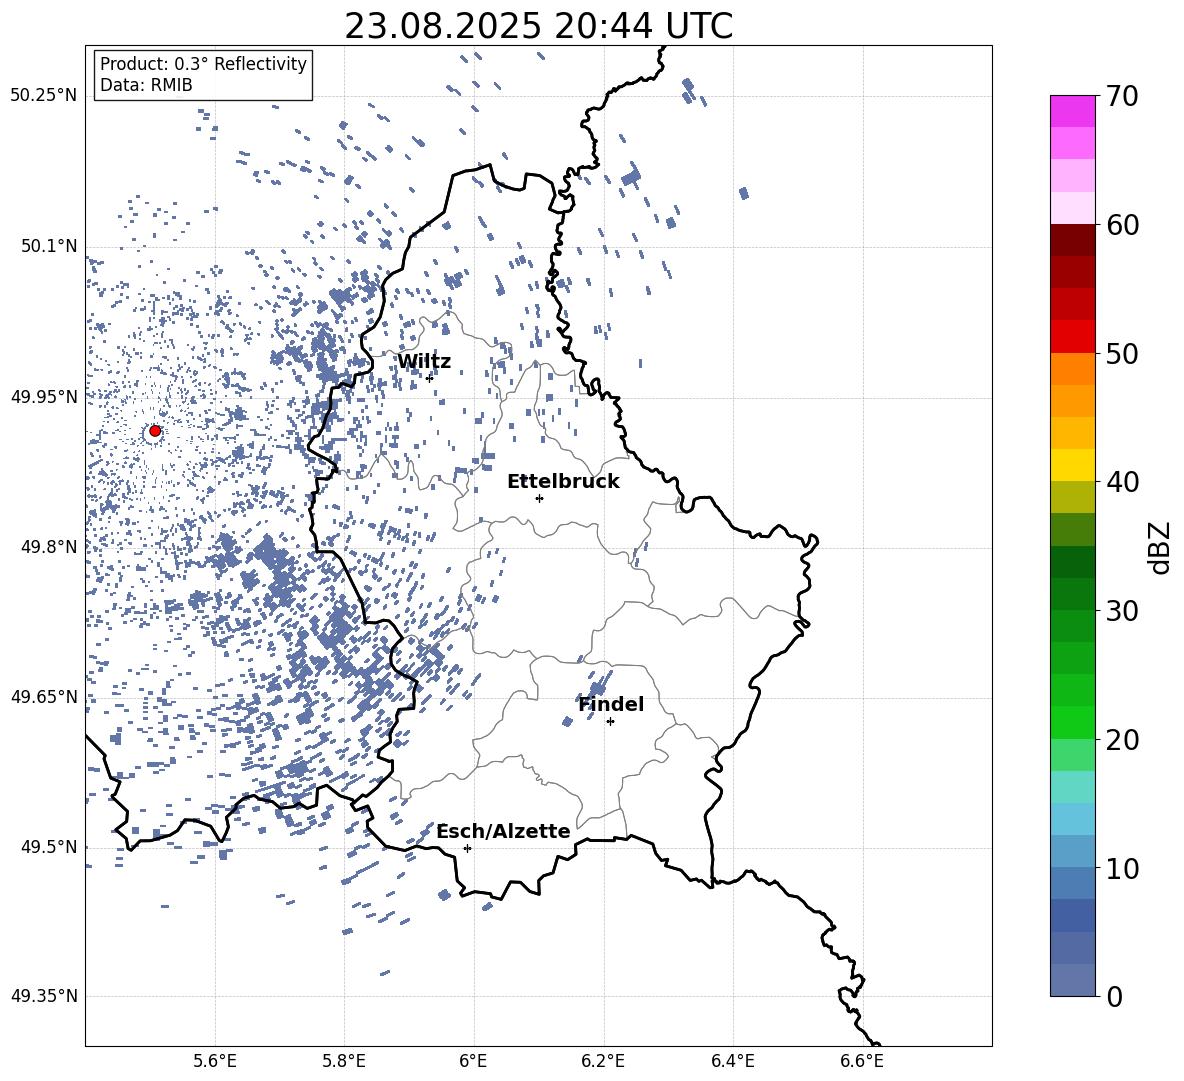Click latitude label '49.35°N'
The height and width of the screenshot is (1081, 1184).
(x=44, y=996)
